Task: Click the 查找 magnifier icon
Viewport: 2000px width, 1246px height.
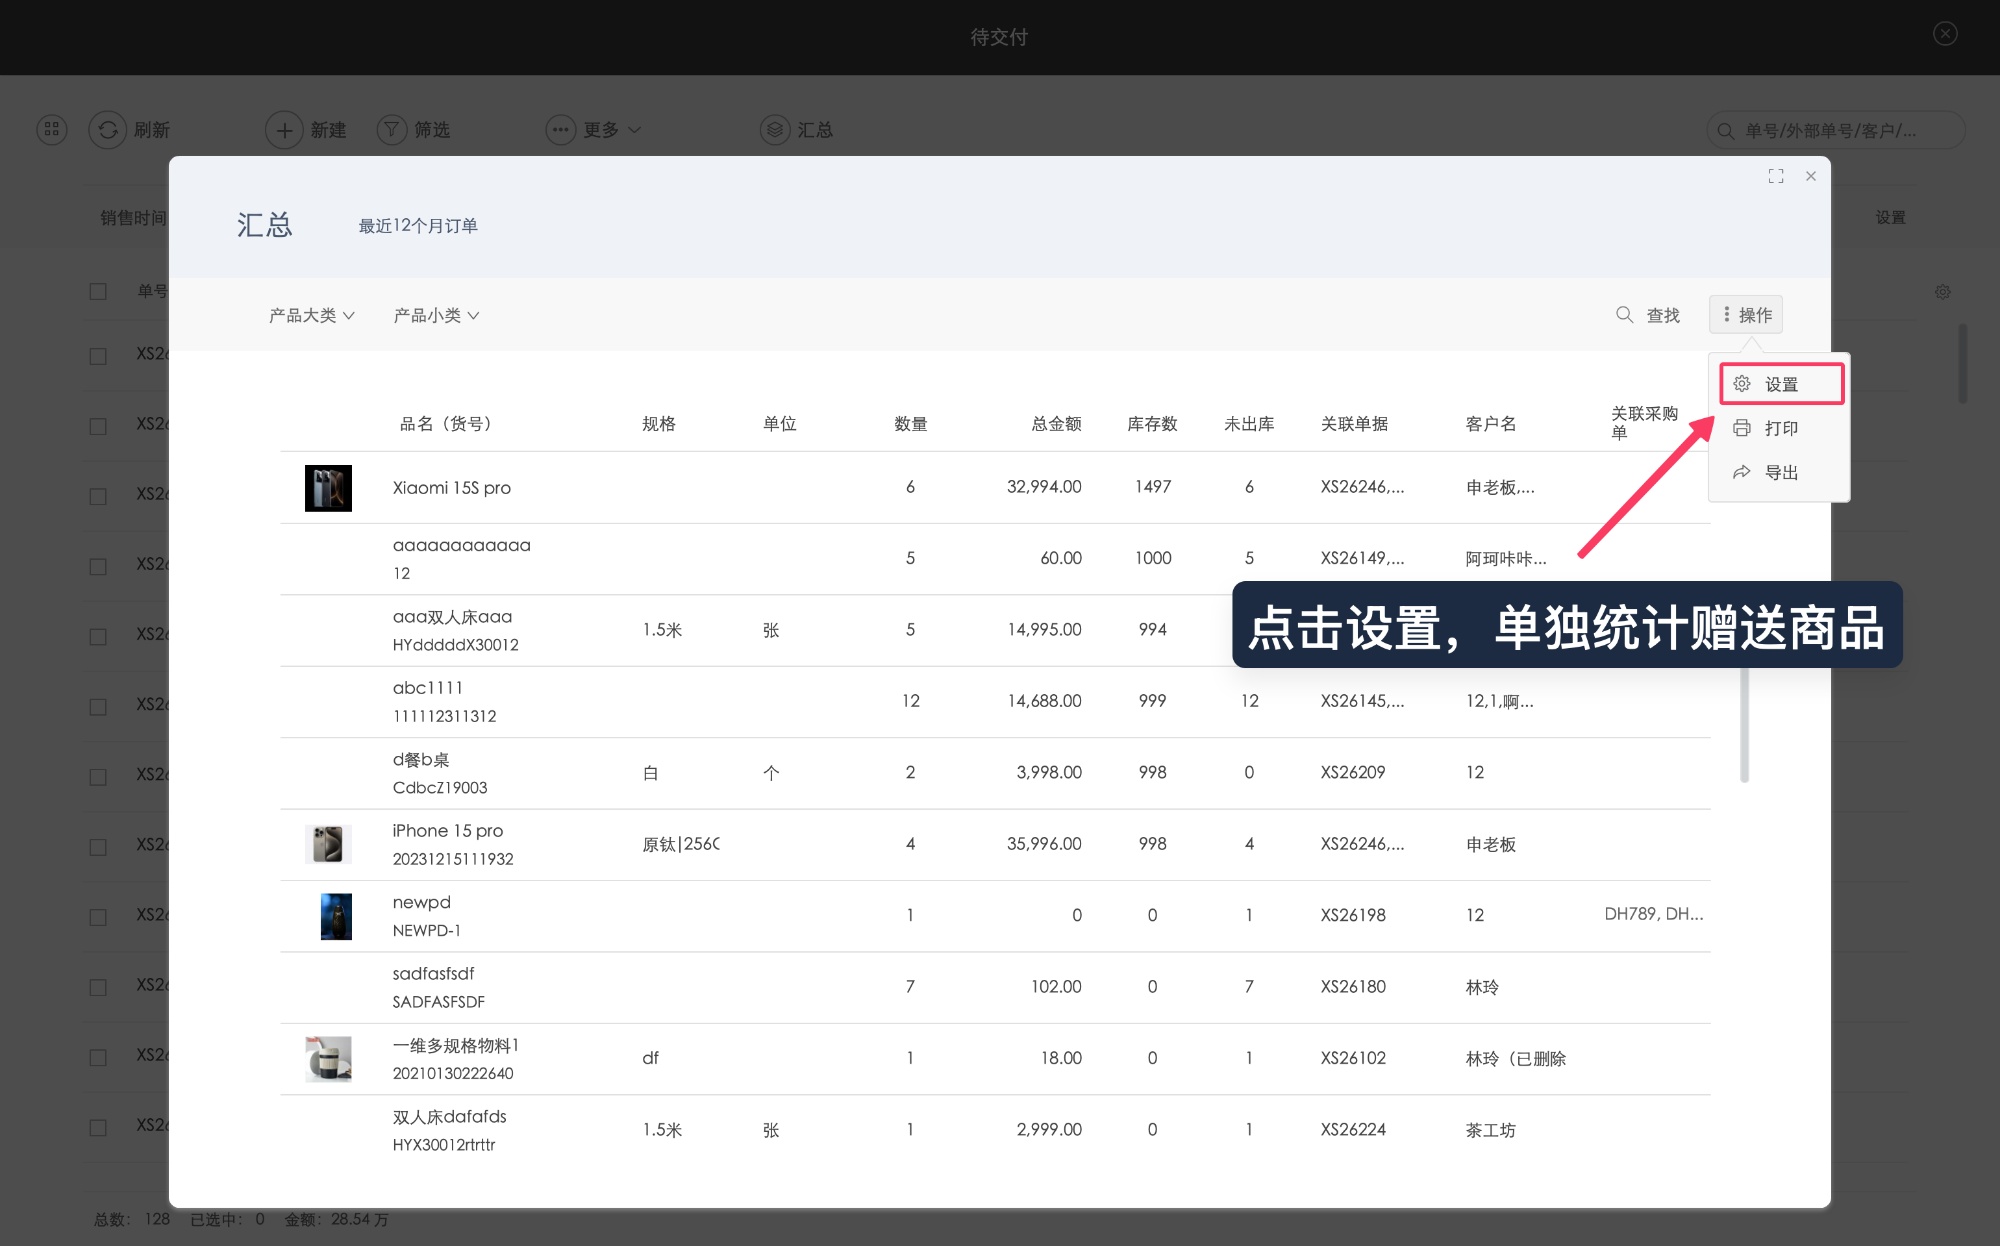Action: [x=1625, y=315]
